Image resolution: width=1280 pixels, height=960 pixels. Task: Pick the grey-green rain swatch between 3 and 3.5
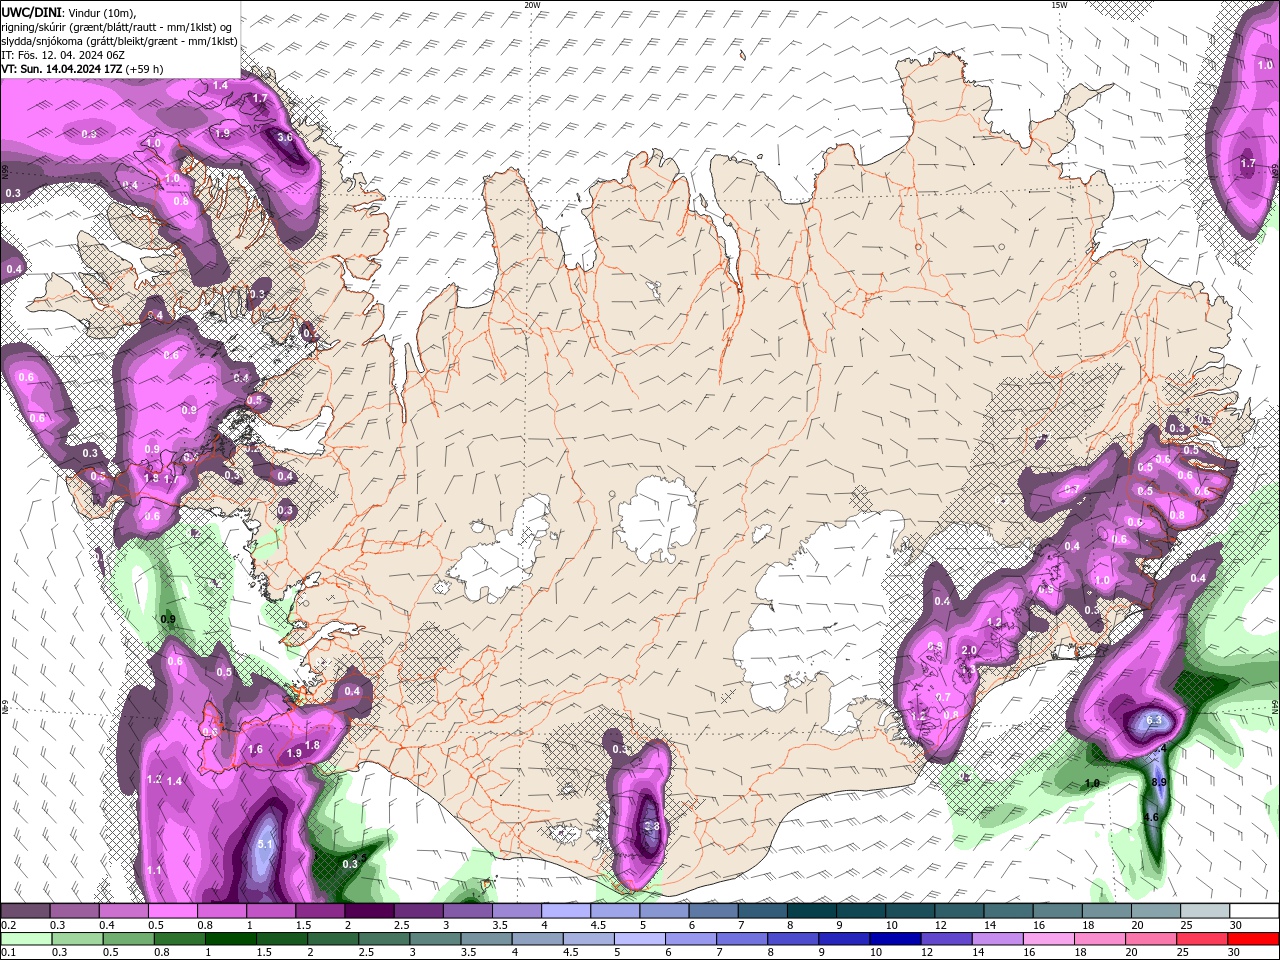(x=435, y=938)
